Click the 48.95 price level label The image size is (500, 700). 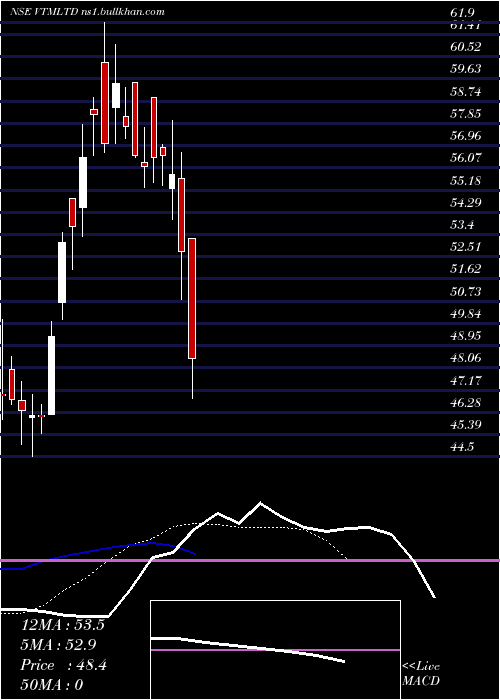(466, 335)
